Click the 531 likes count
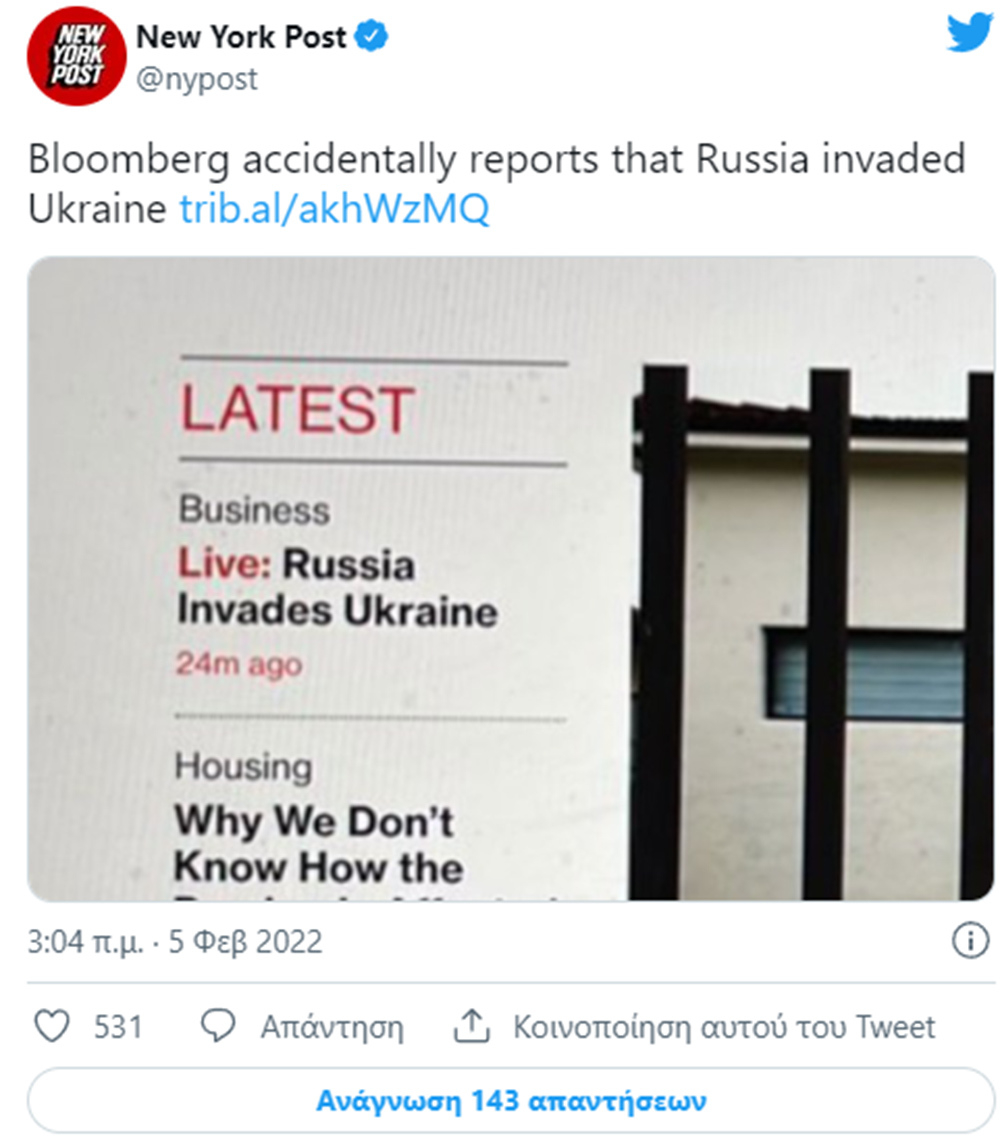 point(118,1027)
